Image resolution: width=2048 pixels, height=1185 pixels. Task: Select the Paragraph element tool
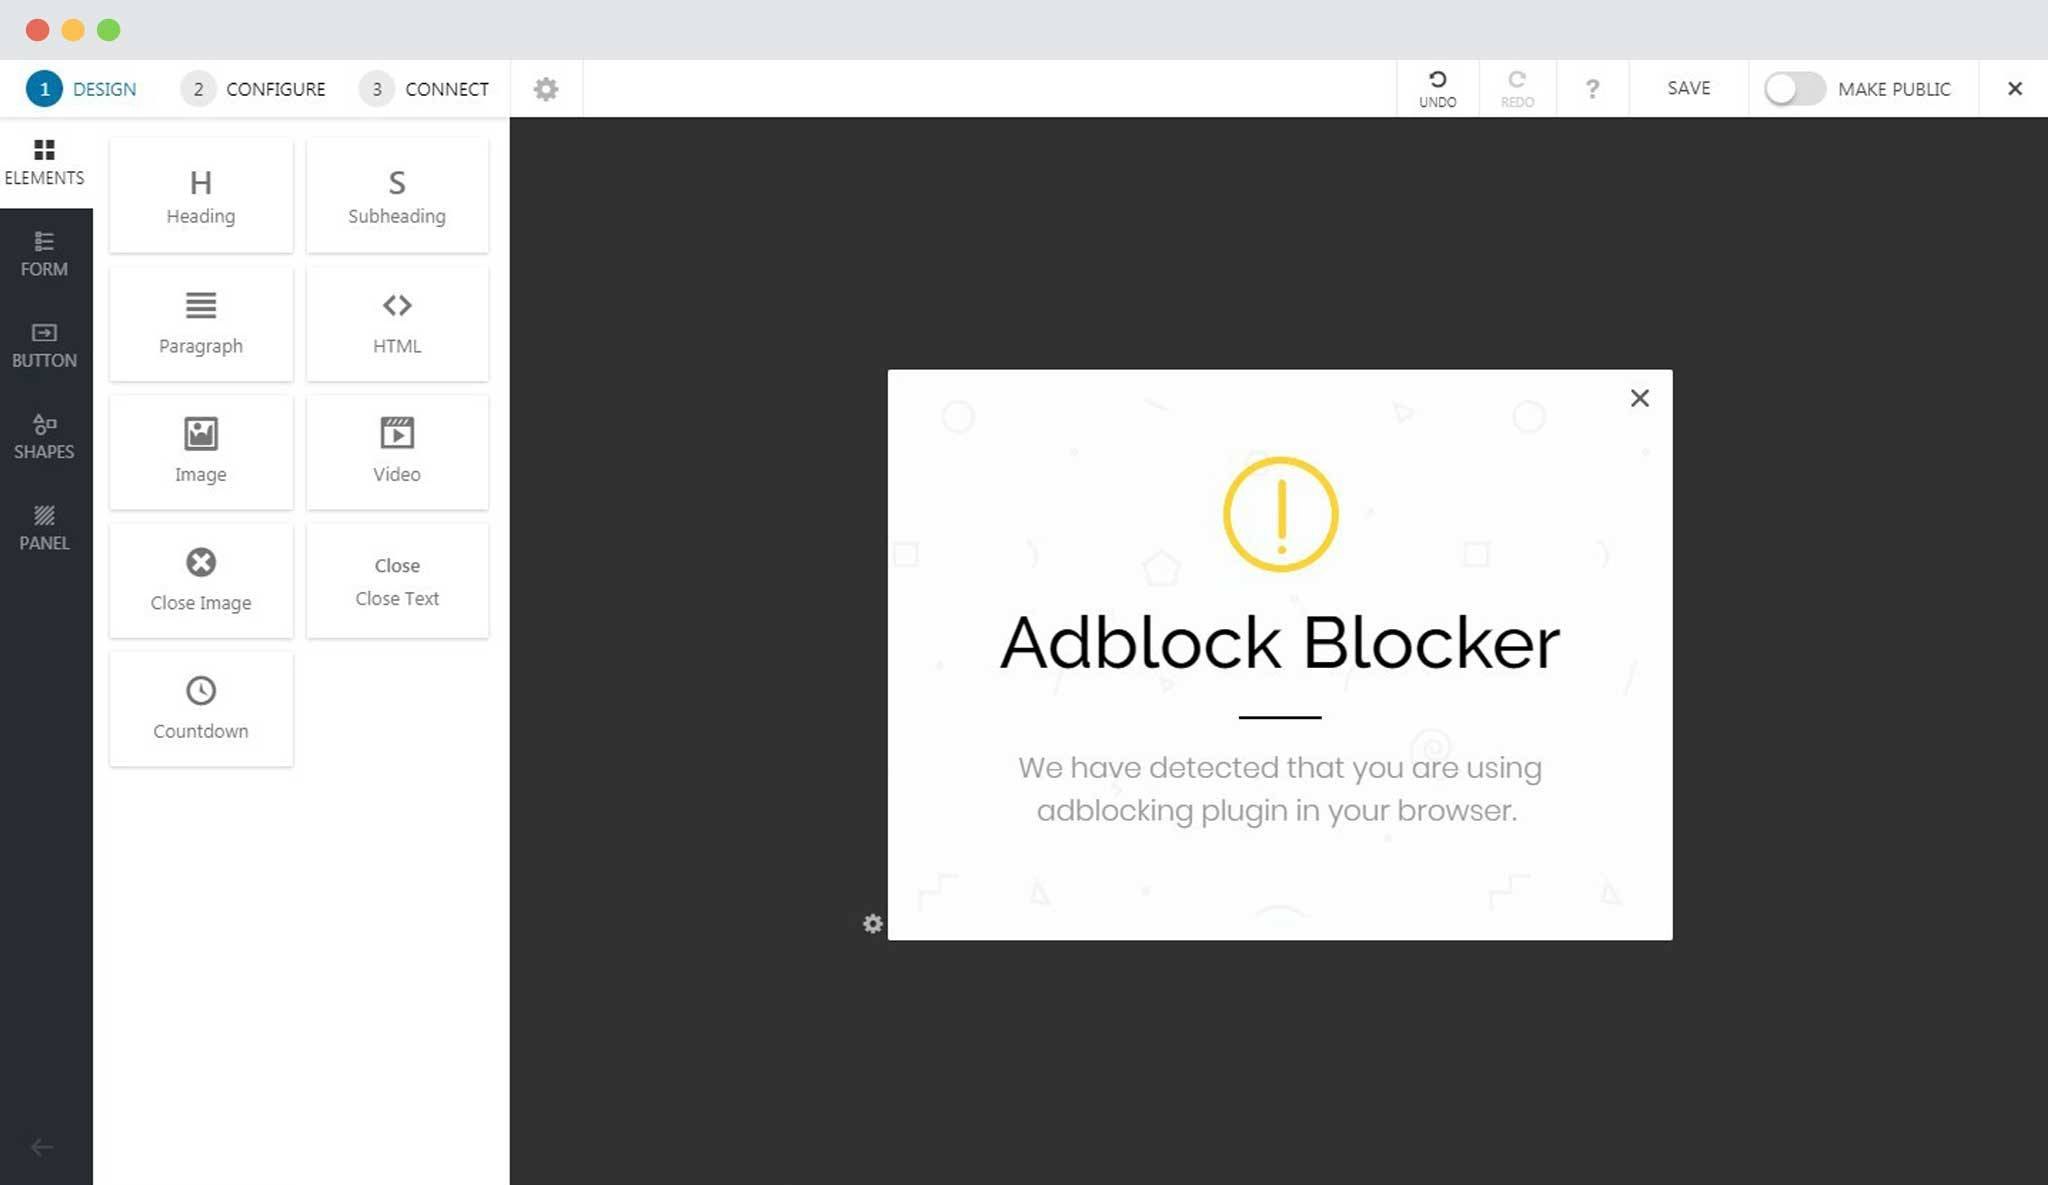tap(200, 320)
